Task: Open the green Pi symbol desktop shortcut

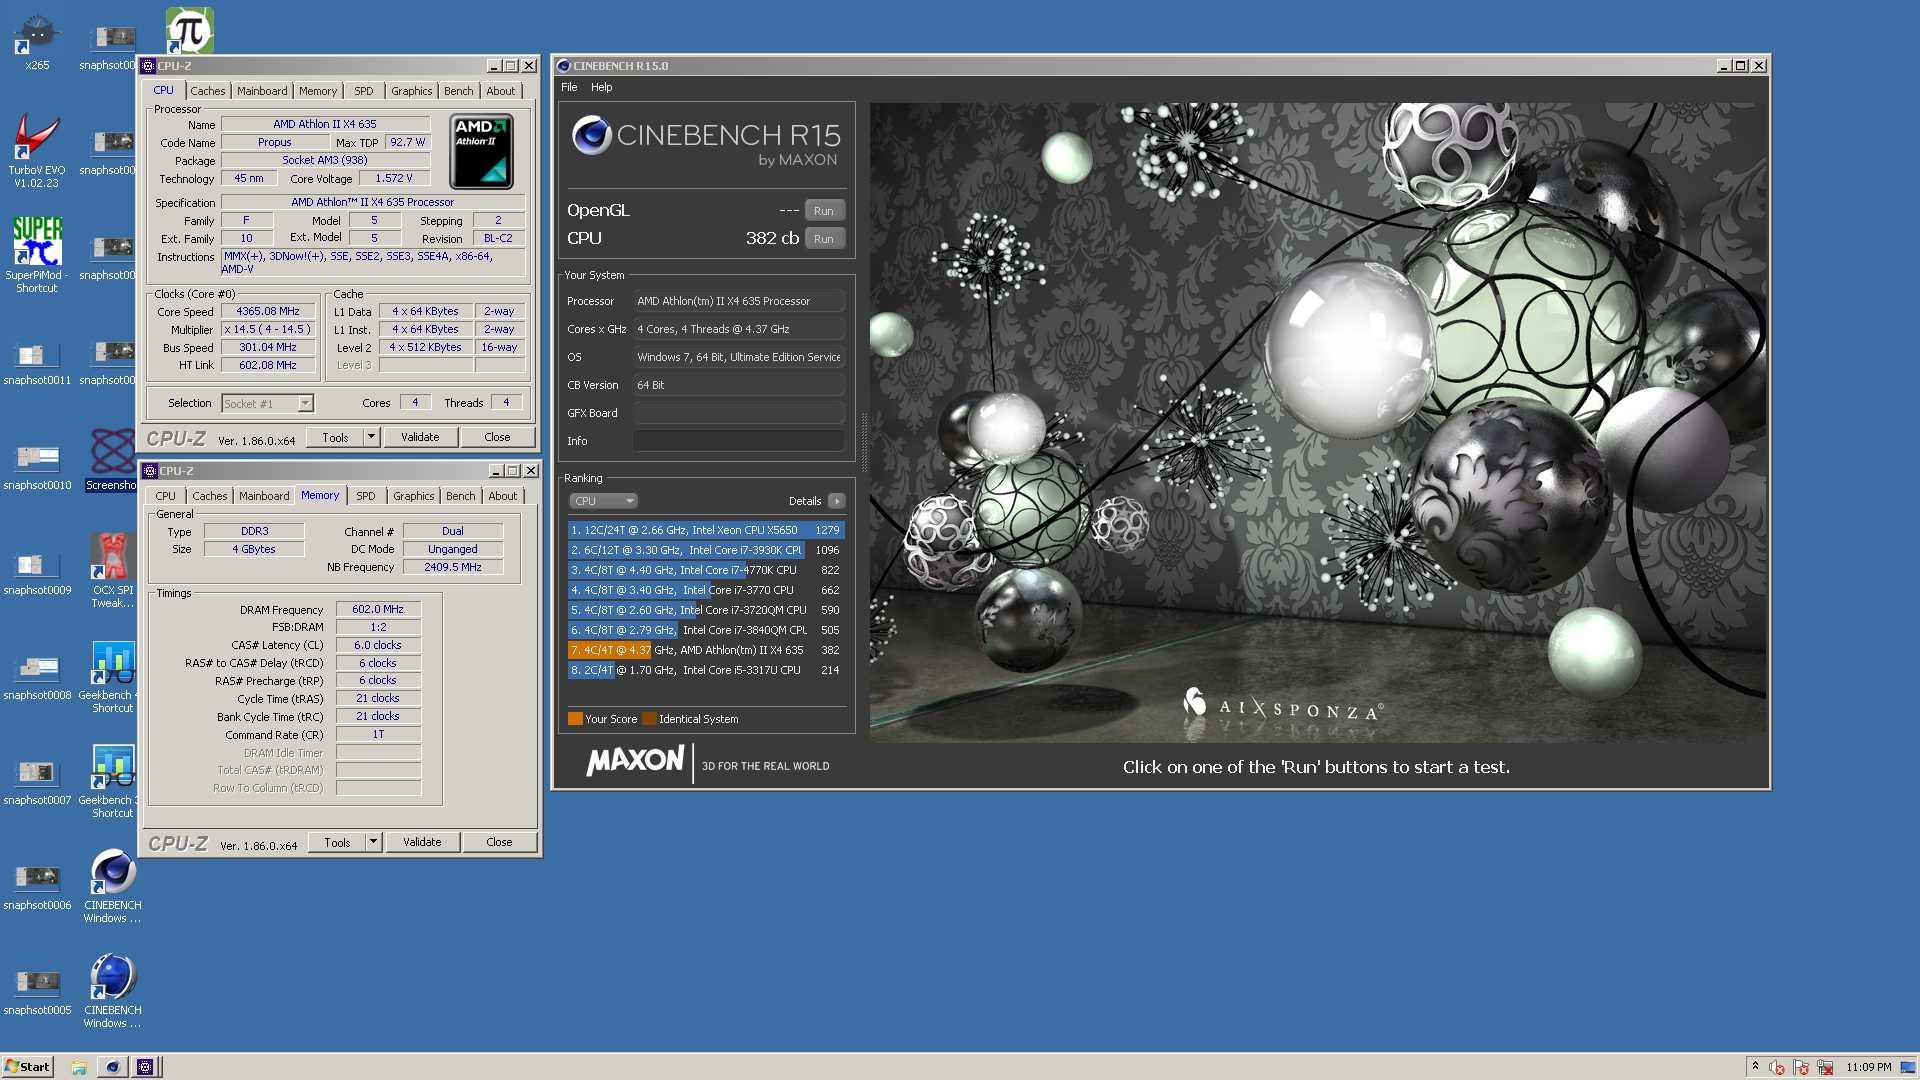Action: click(189, 30)
